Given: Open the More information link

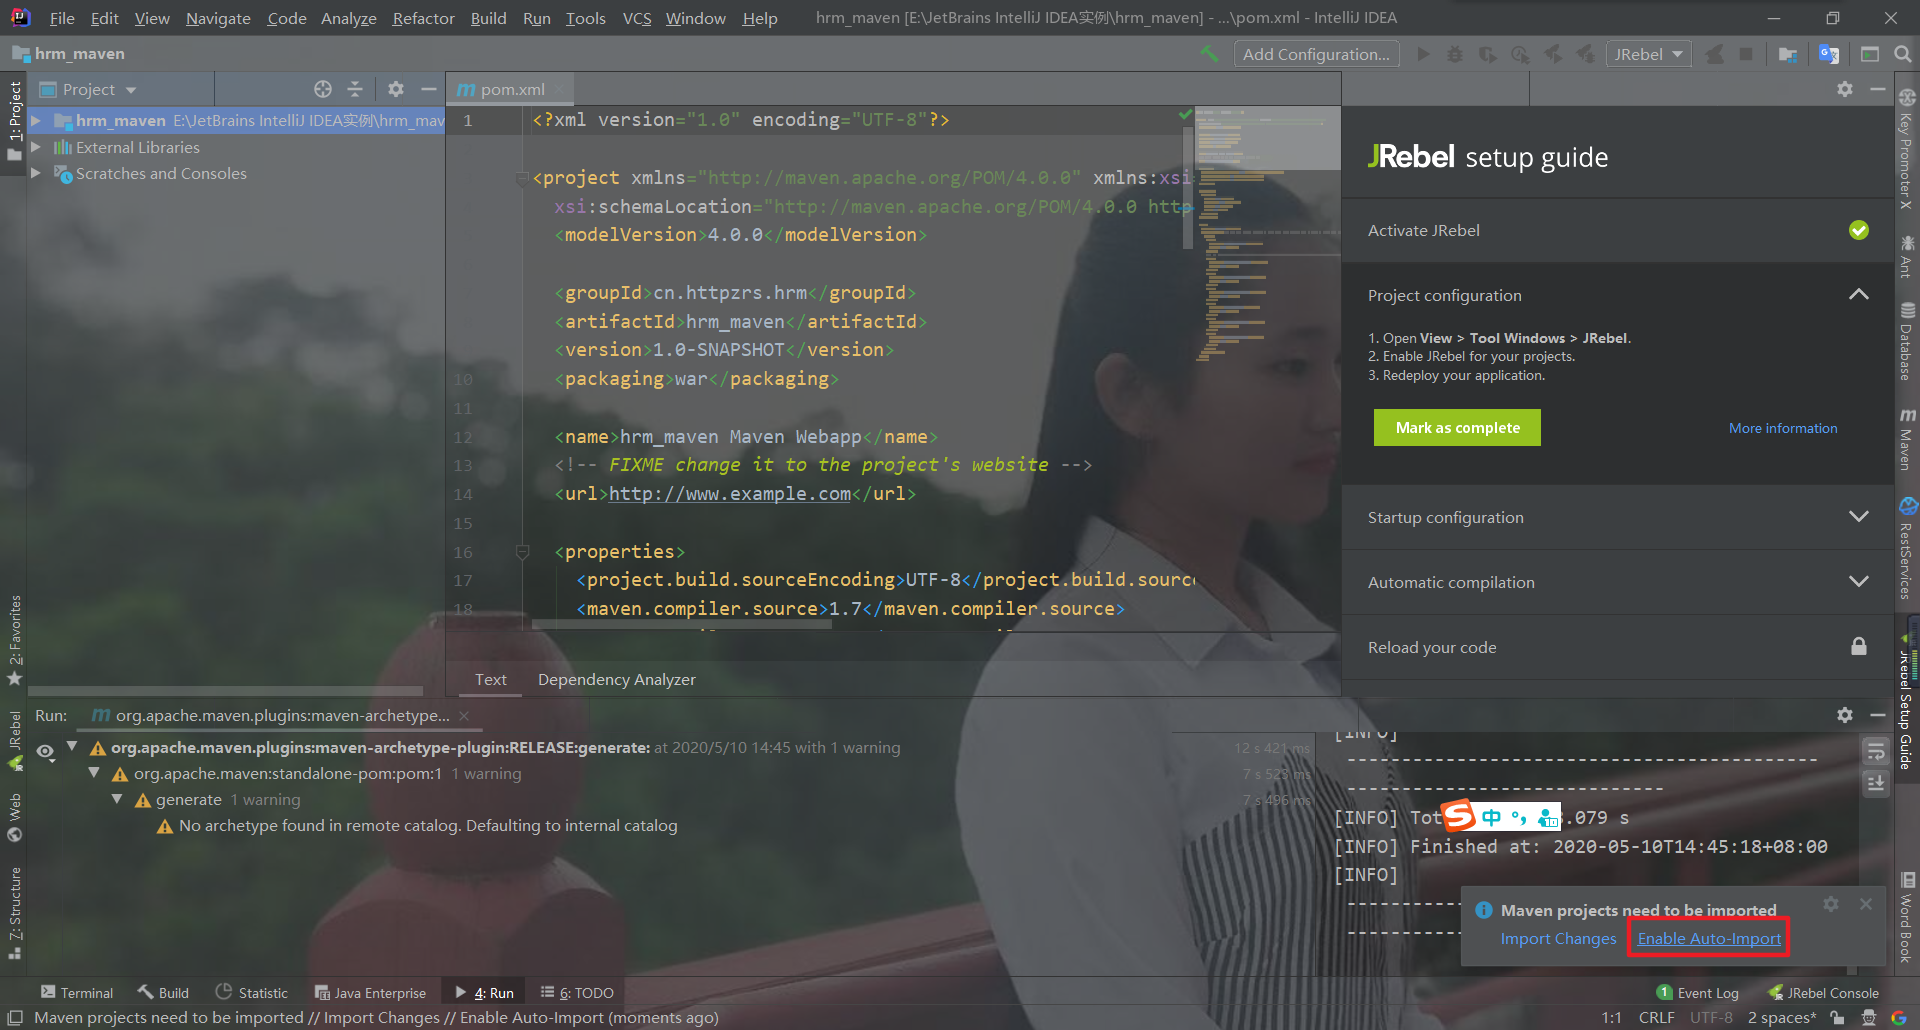Looking at the screenshot, I should (1783, 428).
